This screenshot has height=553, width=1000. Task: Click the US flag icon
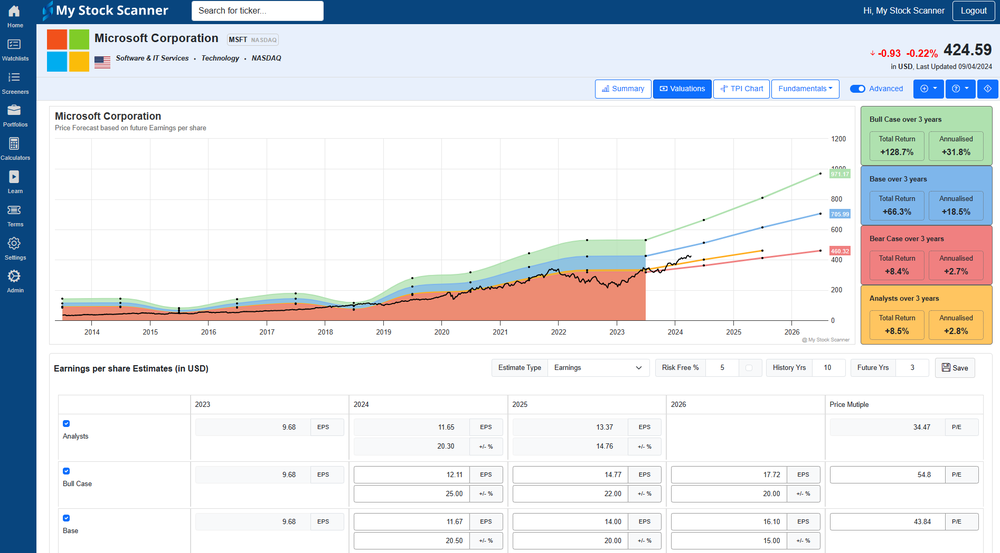[102, 62]
